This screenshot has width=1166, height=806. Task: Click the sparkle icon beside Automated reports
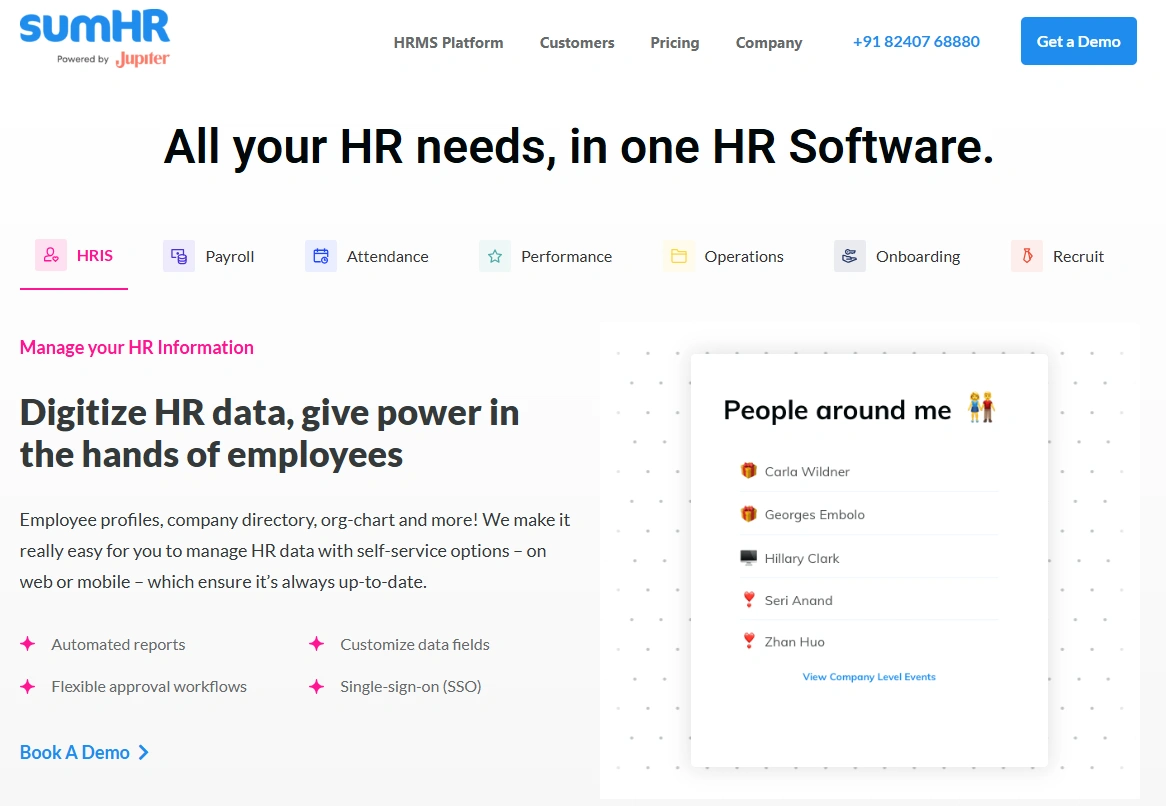click(x=28, y=644)
